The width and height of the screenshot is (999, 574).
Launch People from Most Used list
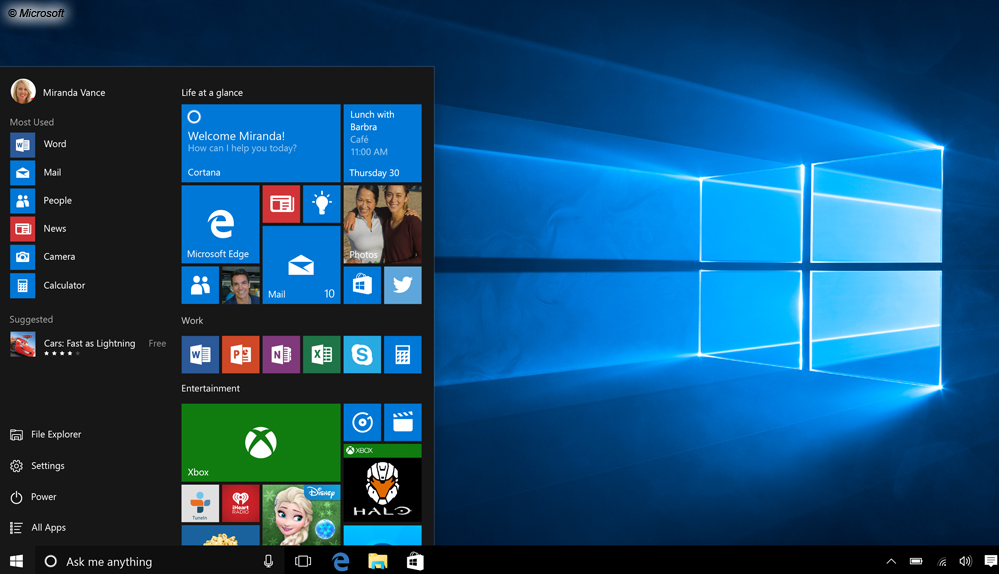41,200
